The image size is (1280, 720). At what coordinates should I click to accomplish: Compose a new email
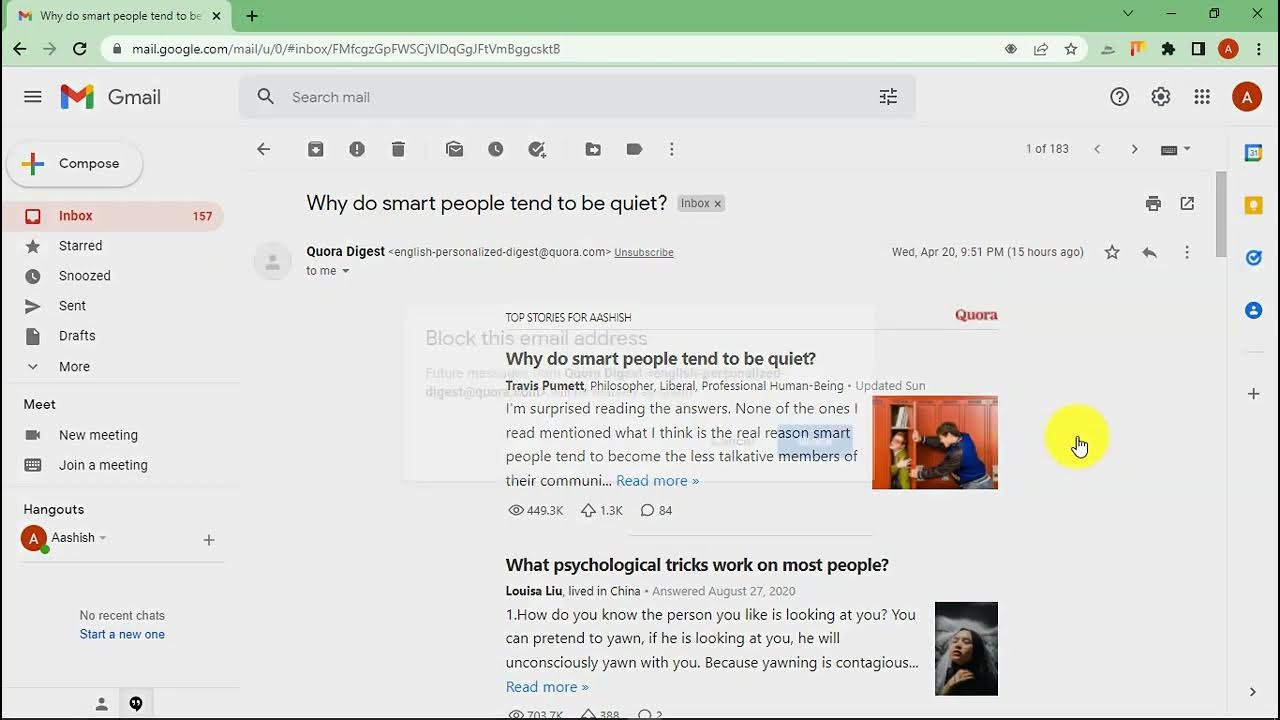[x=75, y=164]
